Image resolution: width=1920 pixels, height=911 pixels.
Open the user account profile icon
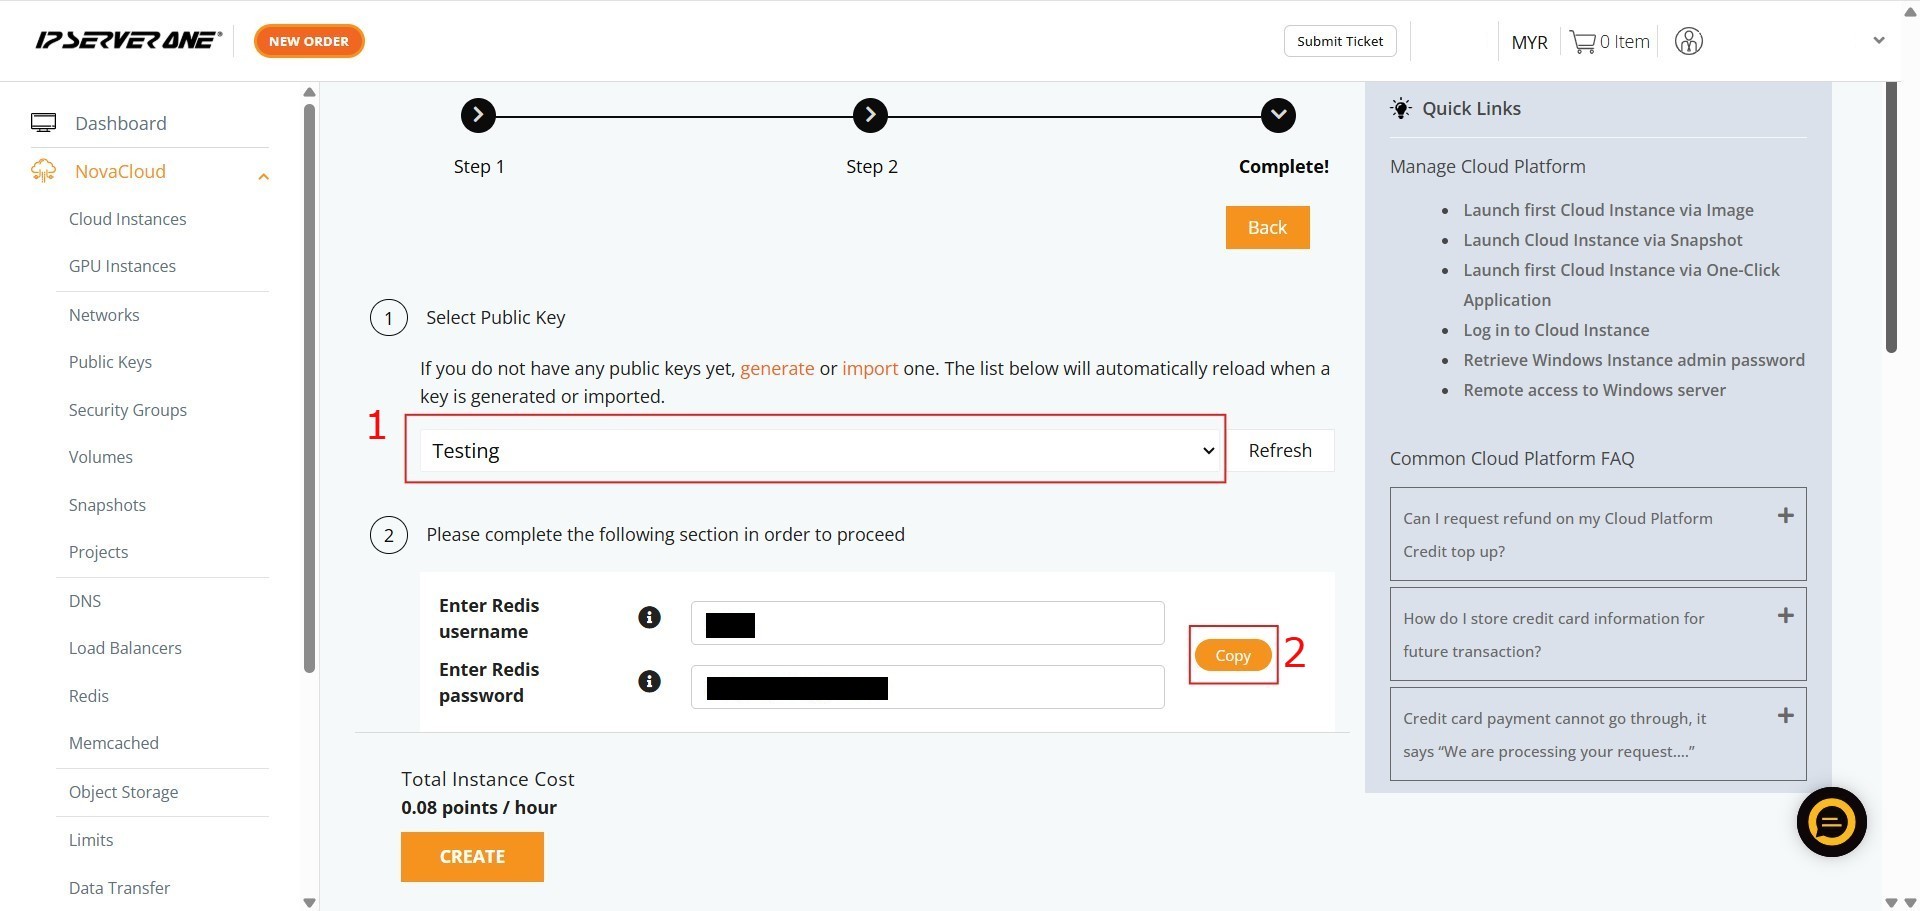point(1688,42)
